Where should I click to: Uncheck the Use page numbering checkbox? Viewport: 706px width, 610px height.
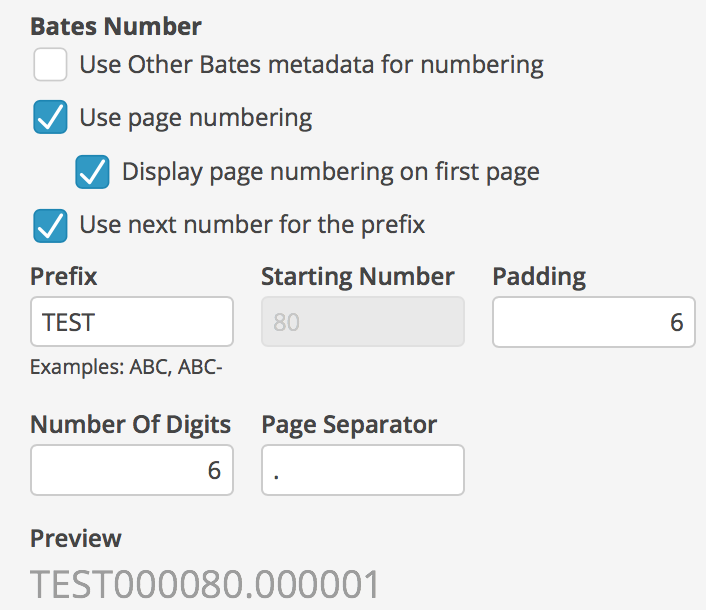[x=50, y=117]
